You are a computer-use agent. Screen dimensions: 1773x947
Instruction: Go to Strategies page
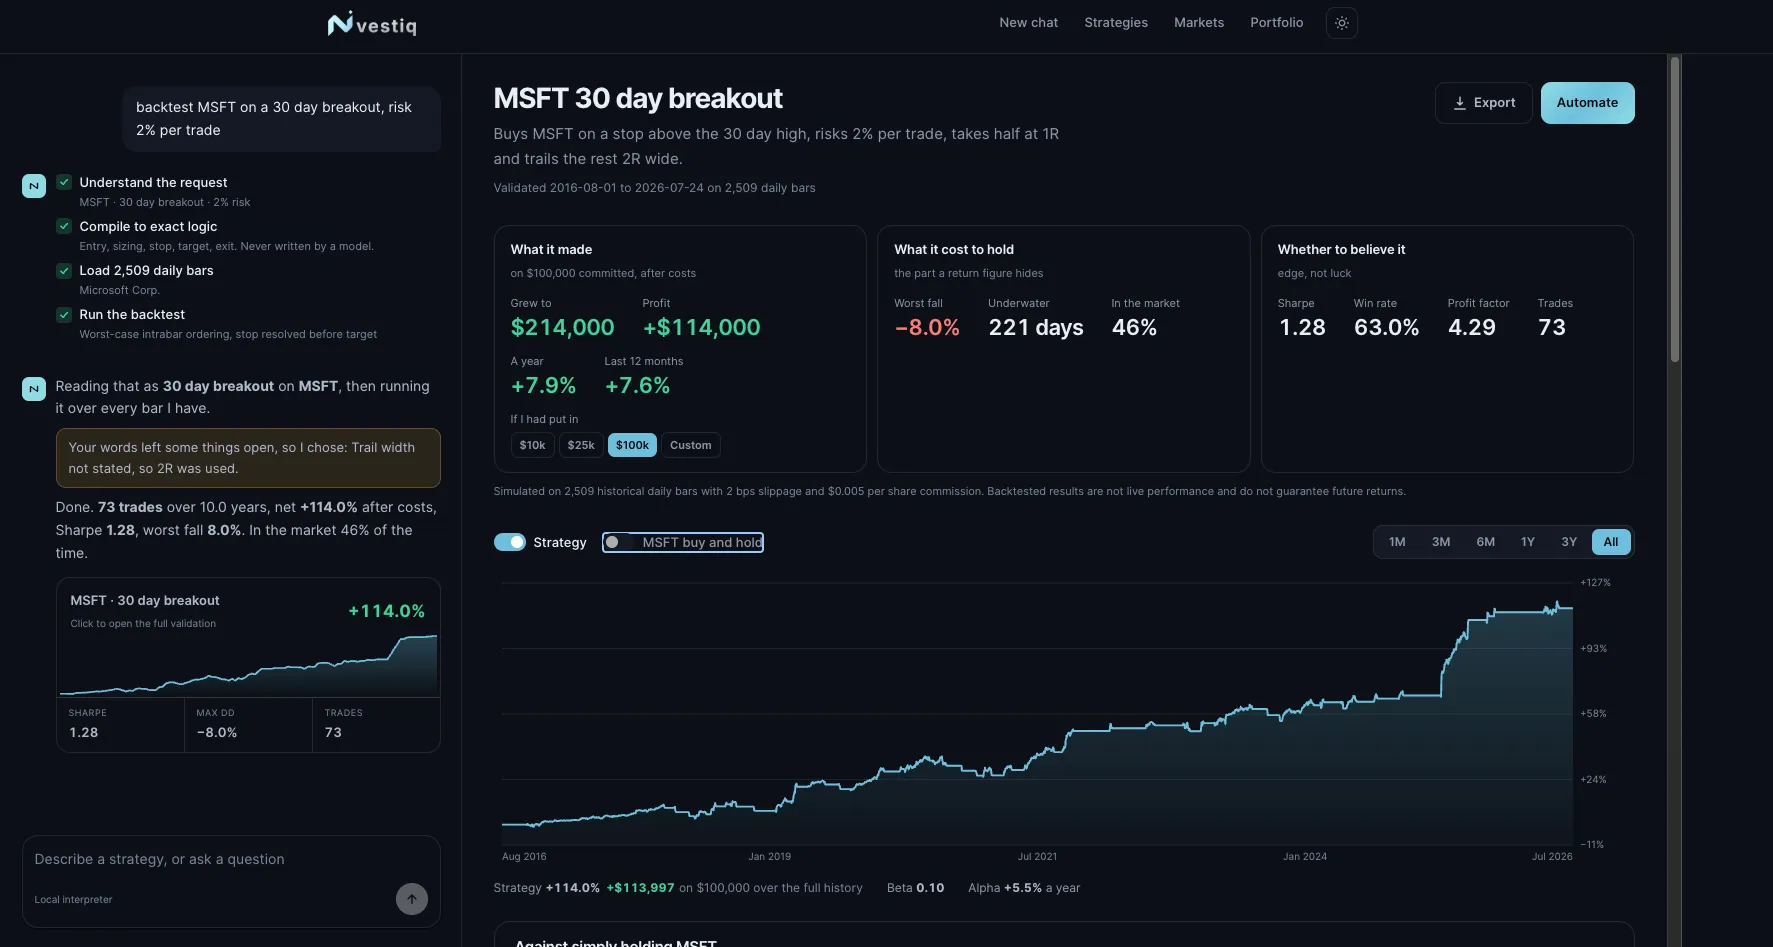pos(1116,22)
